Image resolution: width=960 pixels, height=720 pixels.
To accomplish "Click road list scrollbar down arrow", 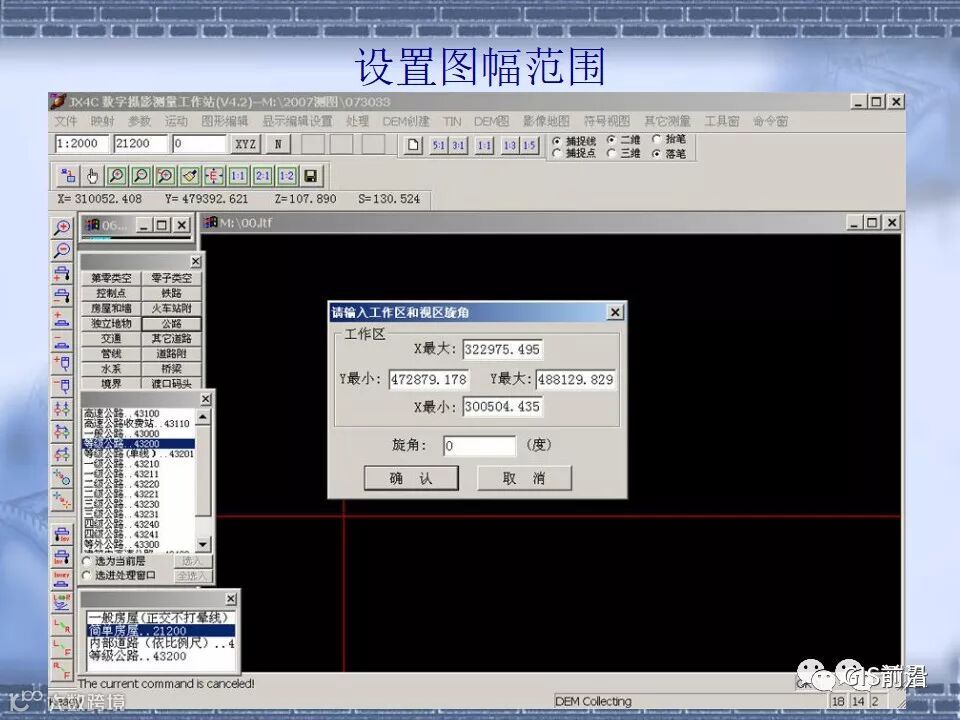I will [x=203, y=544].
